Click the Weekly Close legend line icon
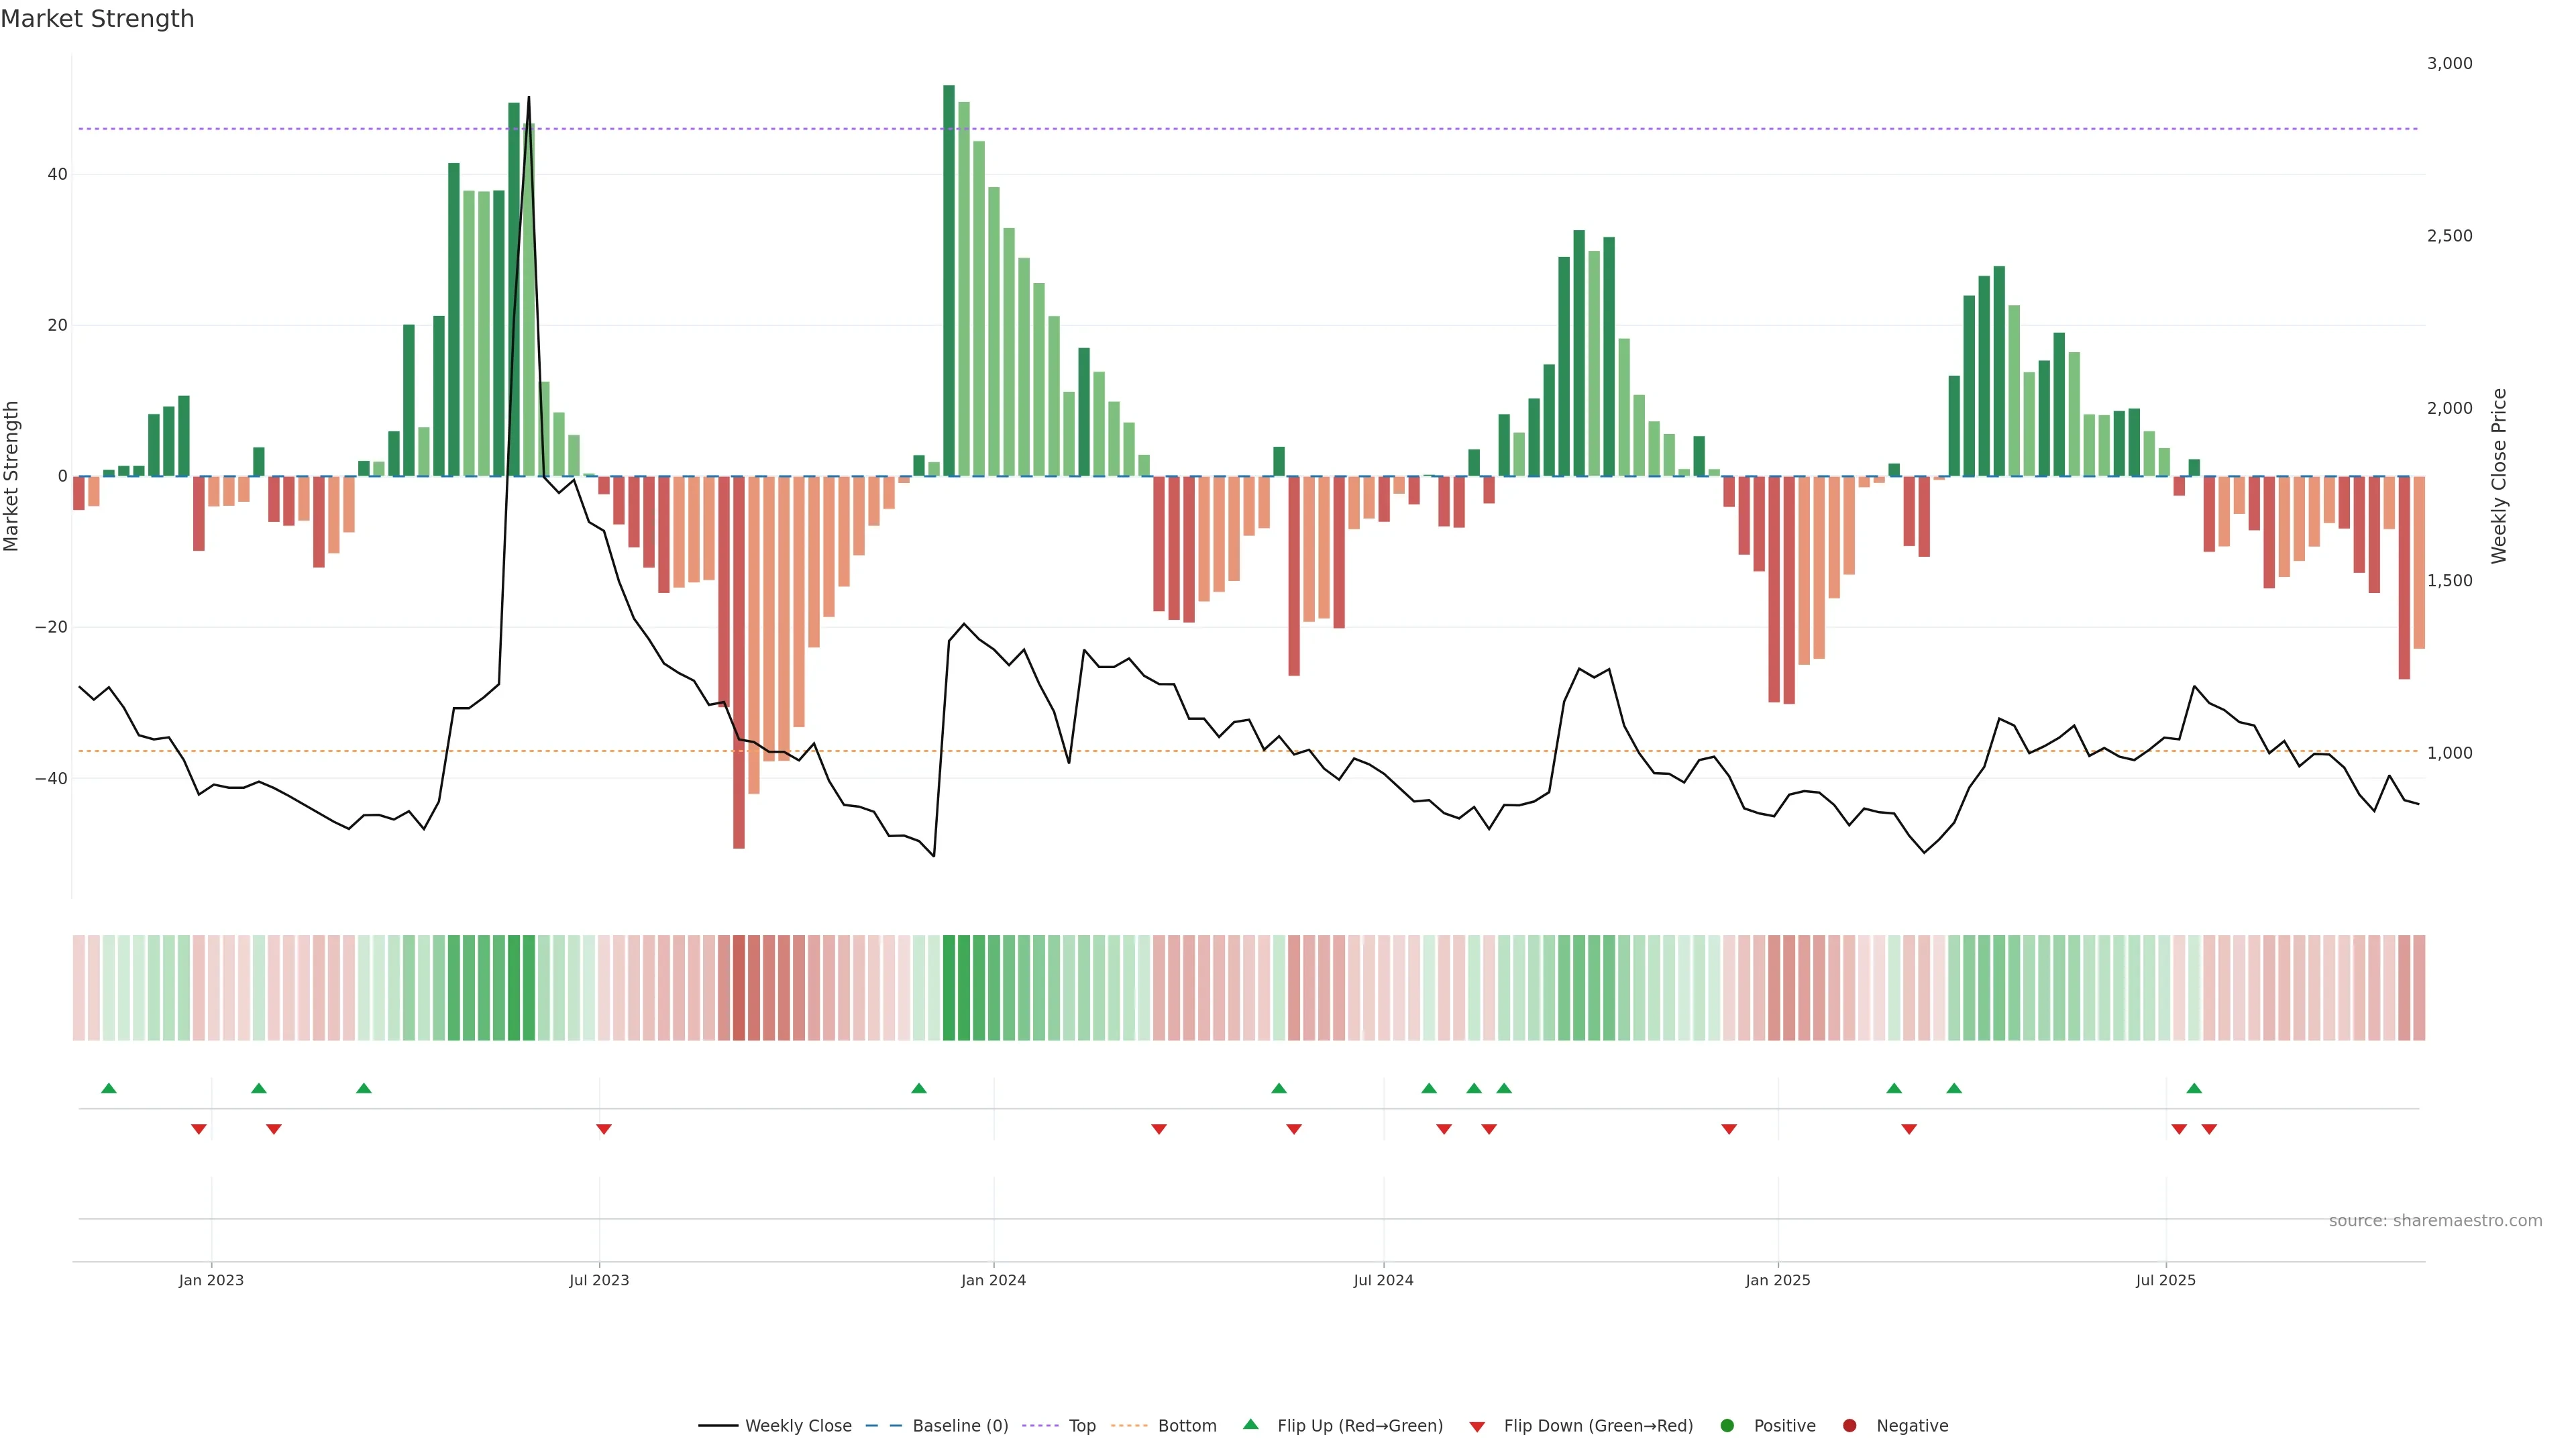 718,1426
